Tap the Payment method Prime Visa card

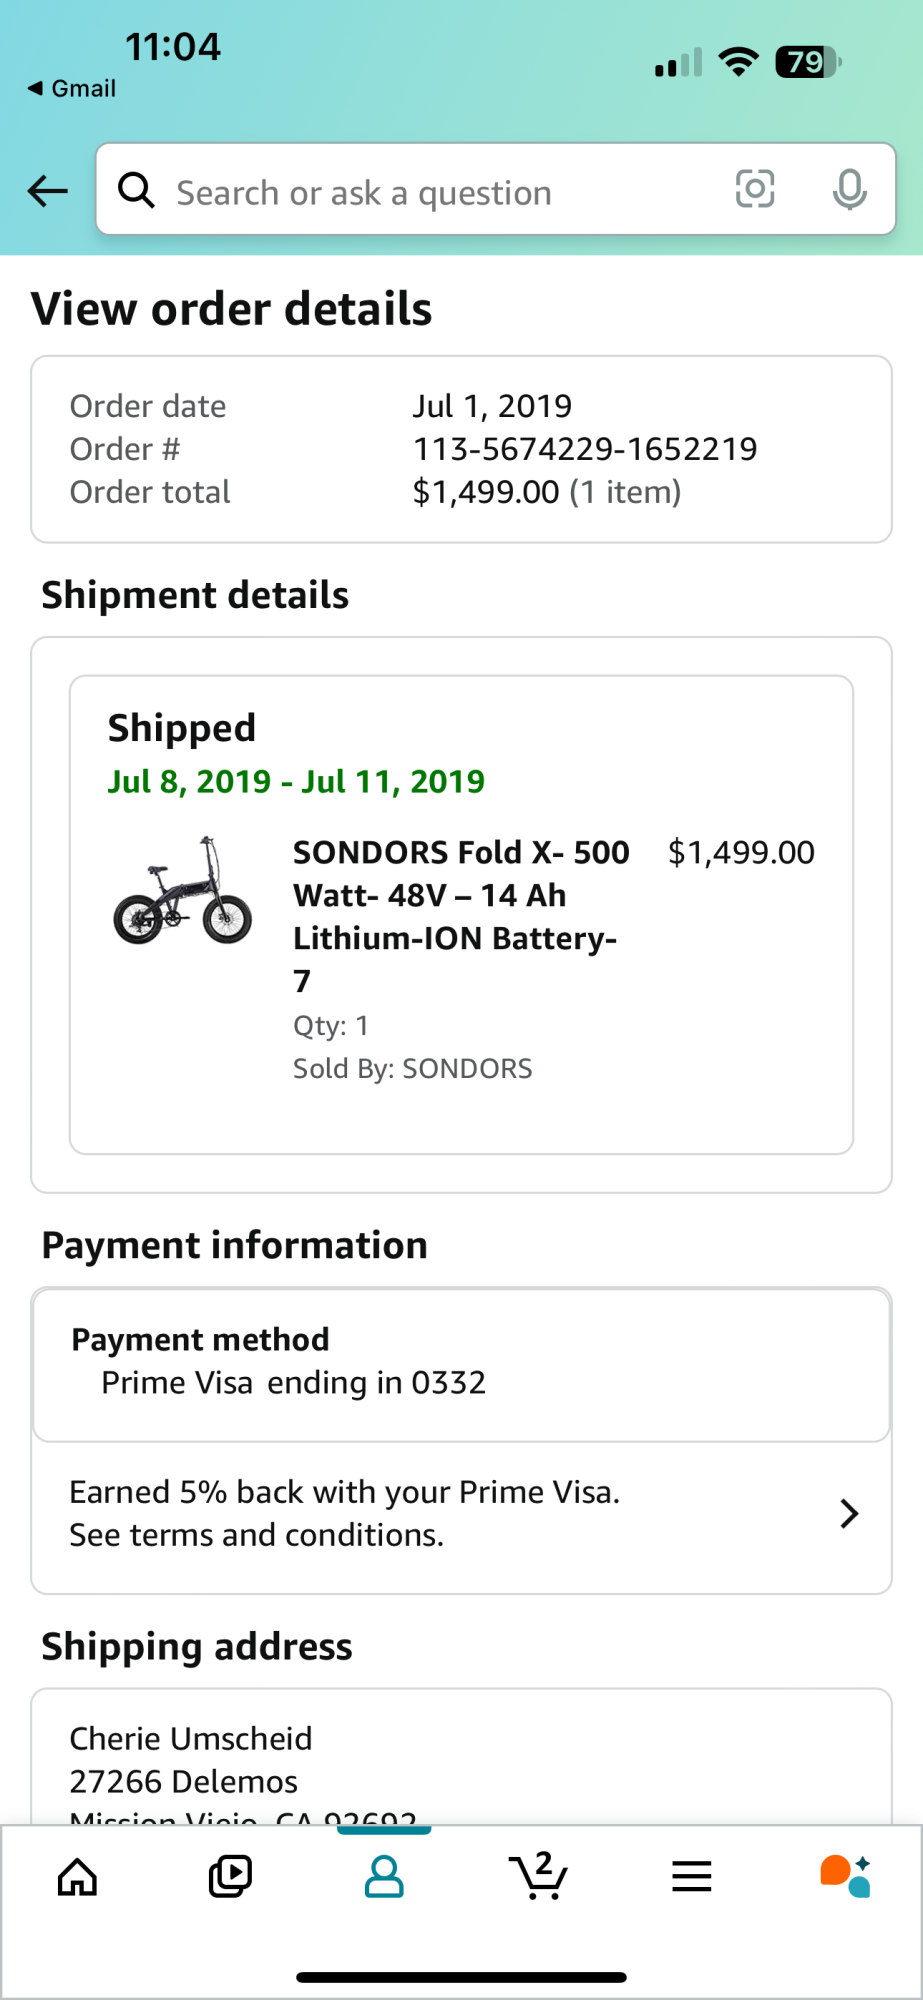click(461, 1364)
